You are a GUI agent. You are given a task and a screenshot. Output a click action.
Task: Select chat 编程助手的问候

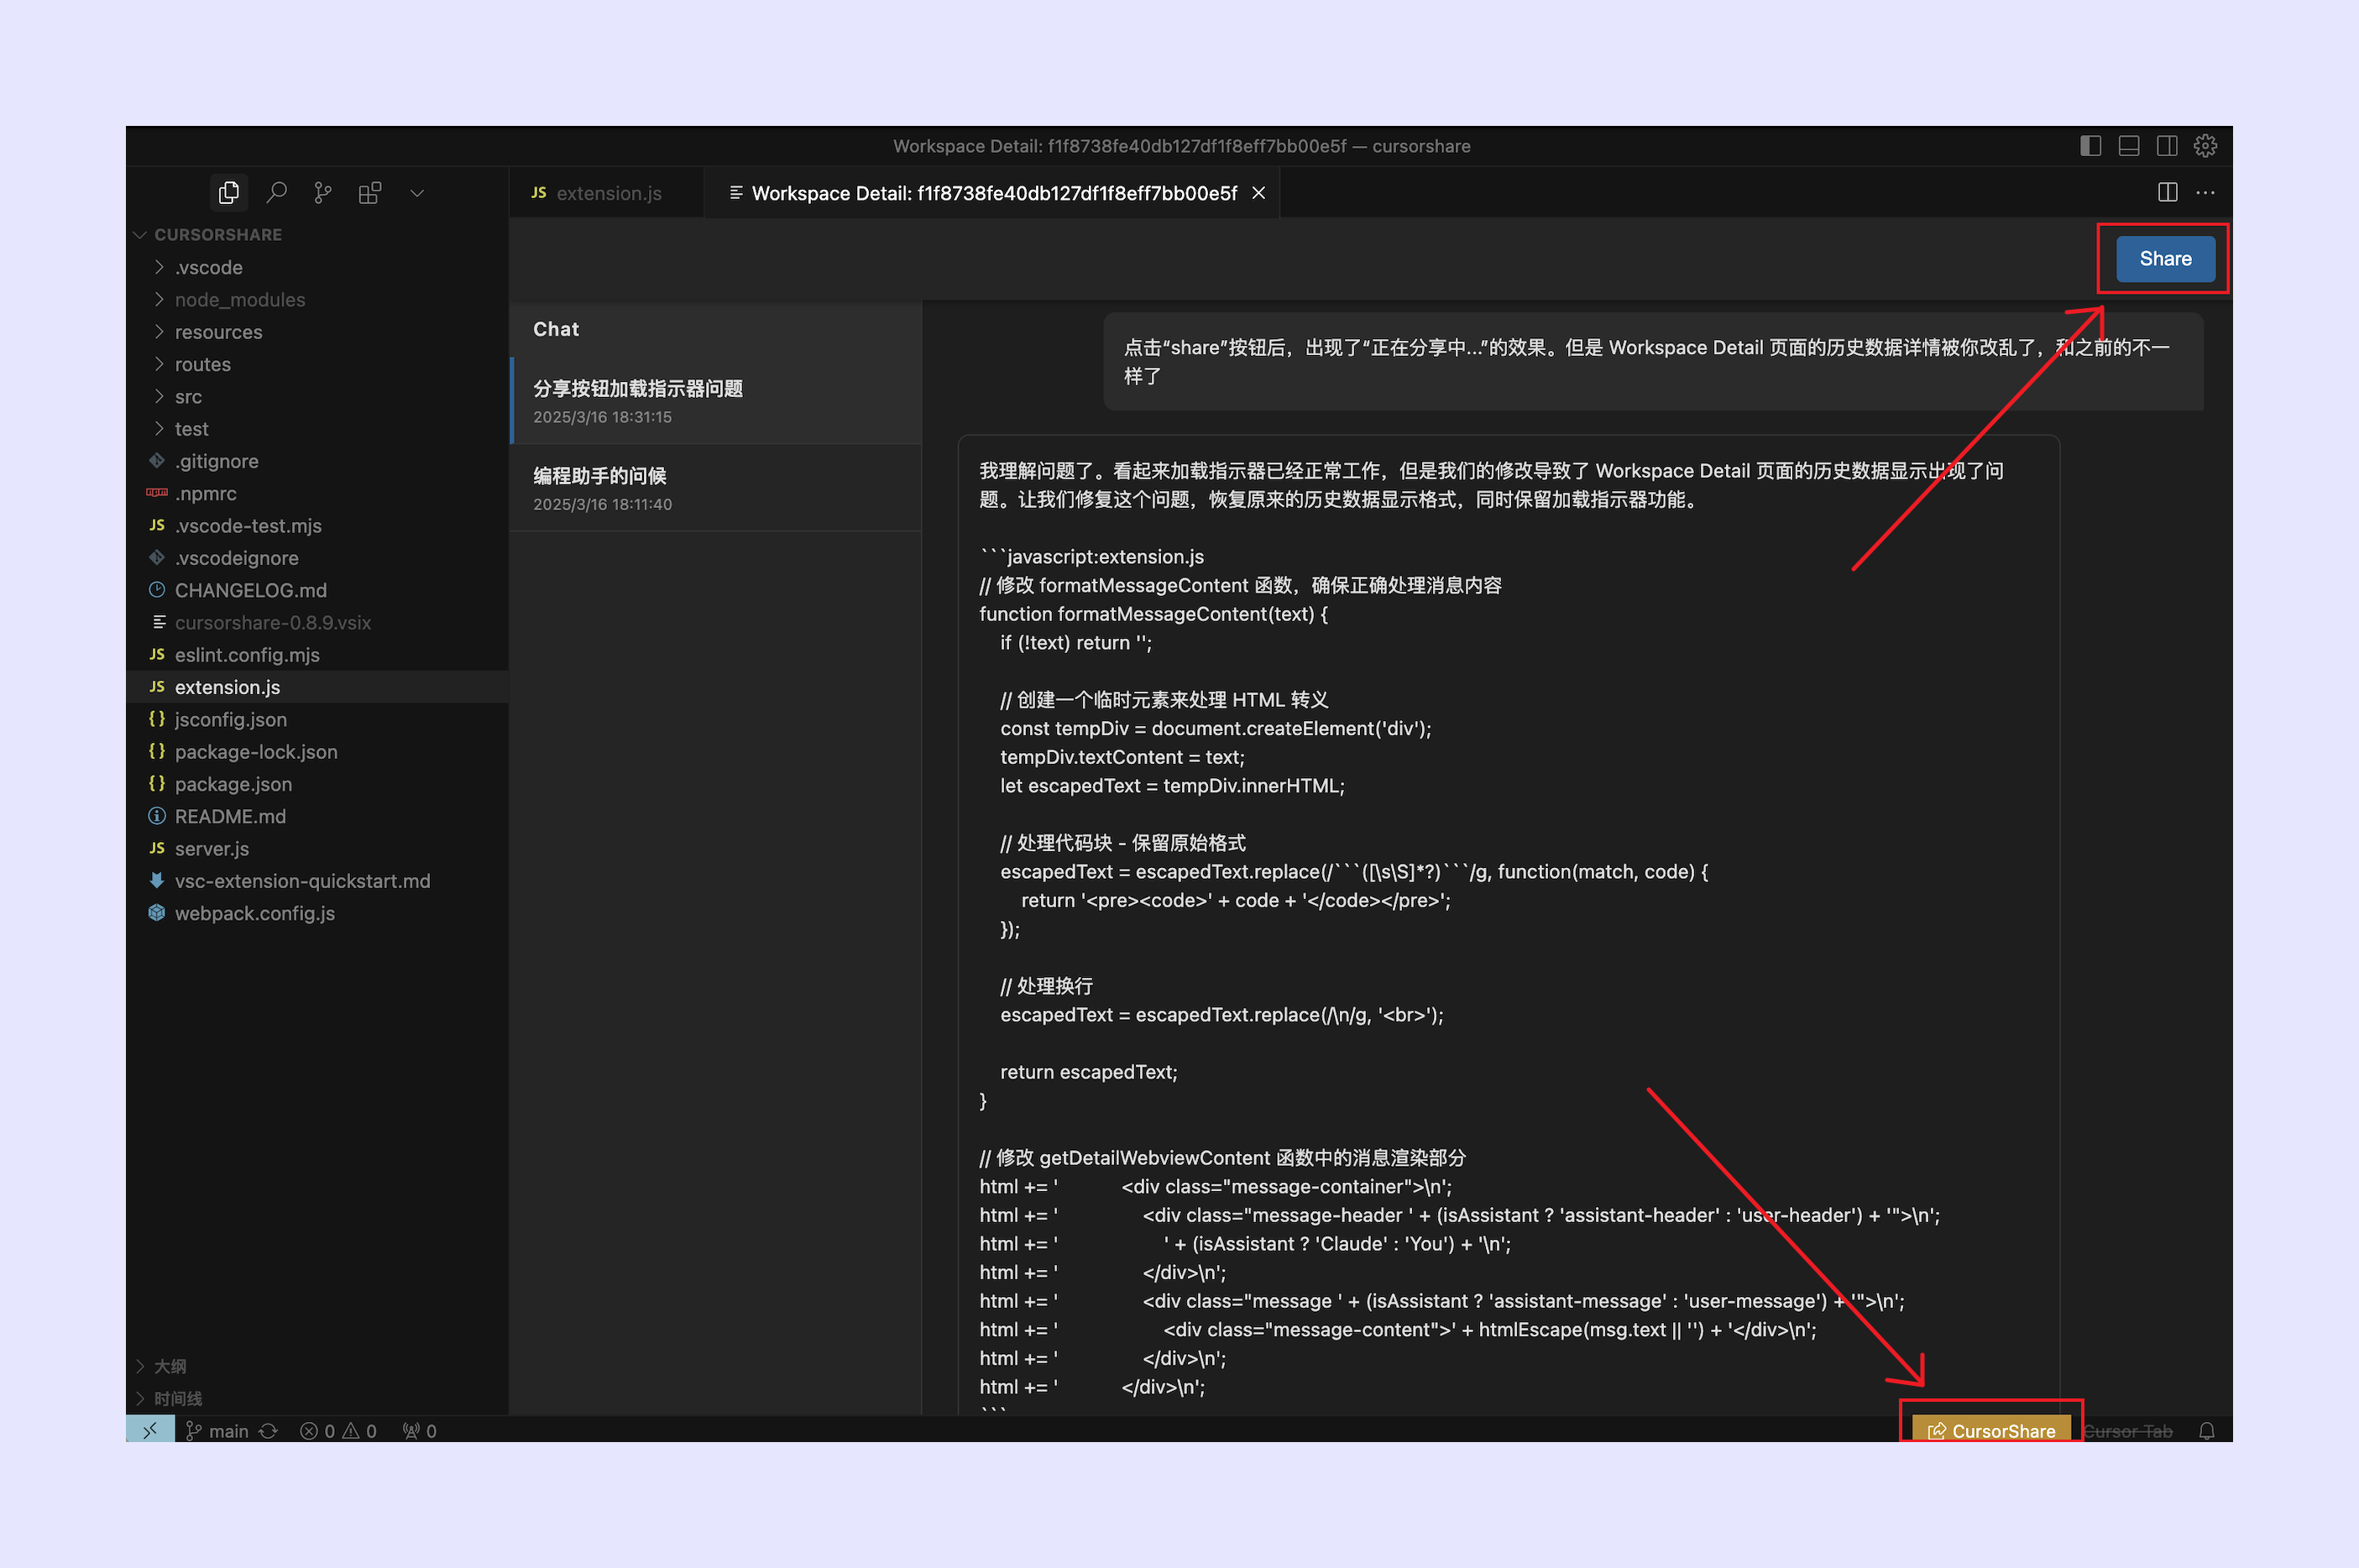715,488
